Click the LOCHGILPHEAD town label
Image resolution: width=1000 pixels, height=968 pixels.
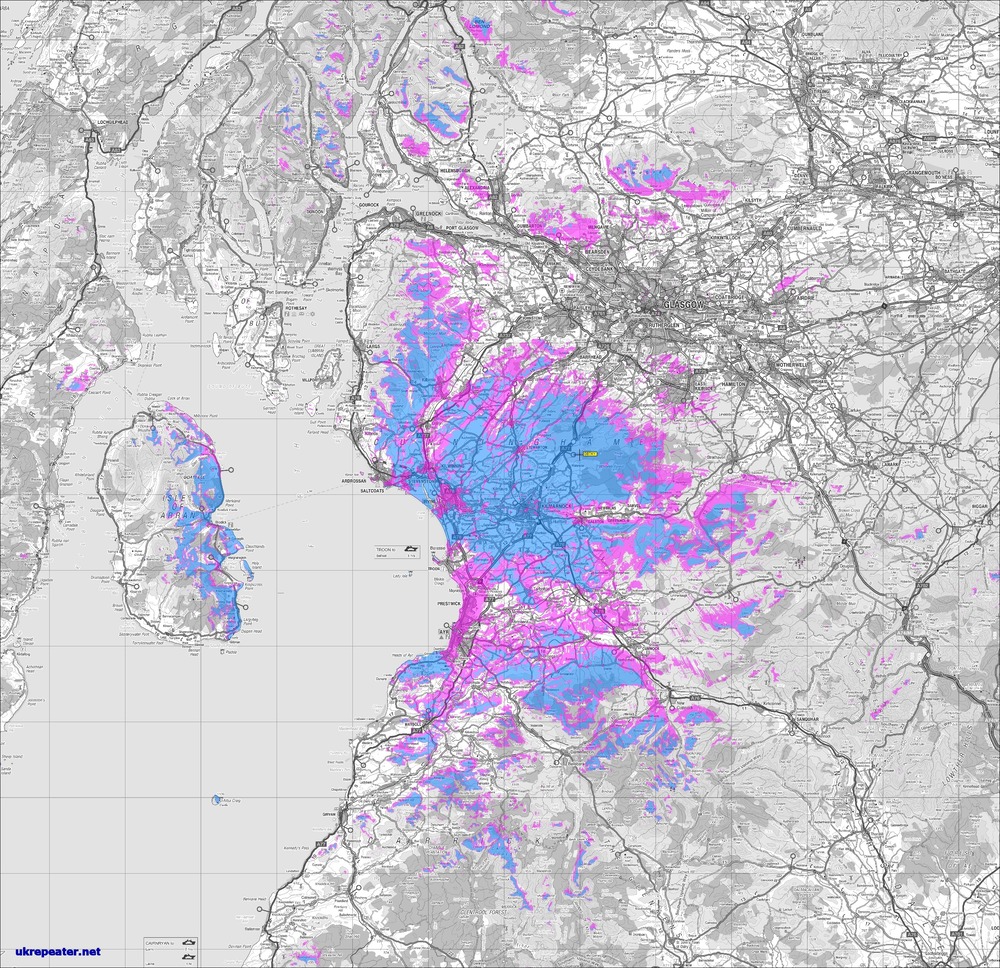pos(112,121)
